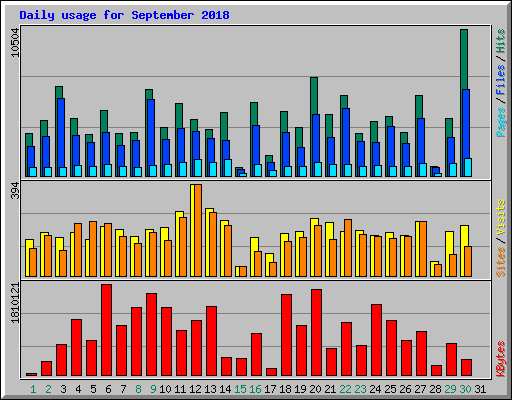The width and height of the screenshot is (512, 400).
Task: Click the red KBytes bar for day 18
Action: 286,335
